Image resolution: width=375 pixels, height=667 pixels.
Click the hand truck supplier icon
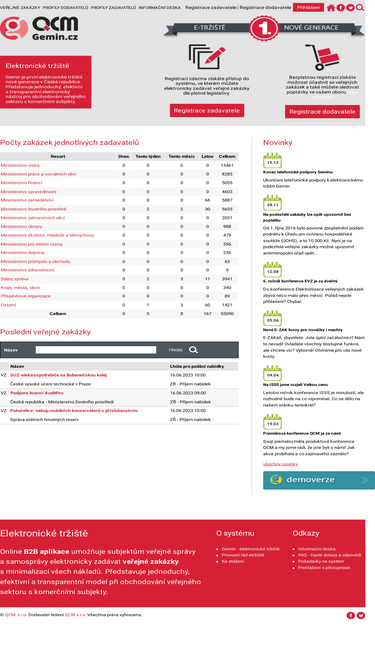[322, 57]
